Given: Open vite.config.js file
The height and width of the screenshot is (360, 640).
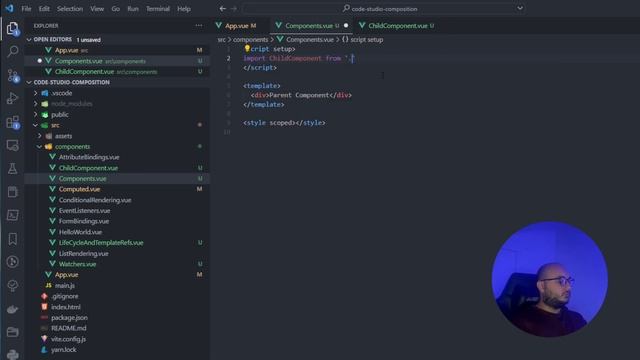Looking at the screenshot, I should (118, 339).
